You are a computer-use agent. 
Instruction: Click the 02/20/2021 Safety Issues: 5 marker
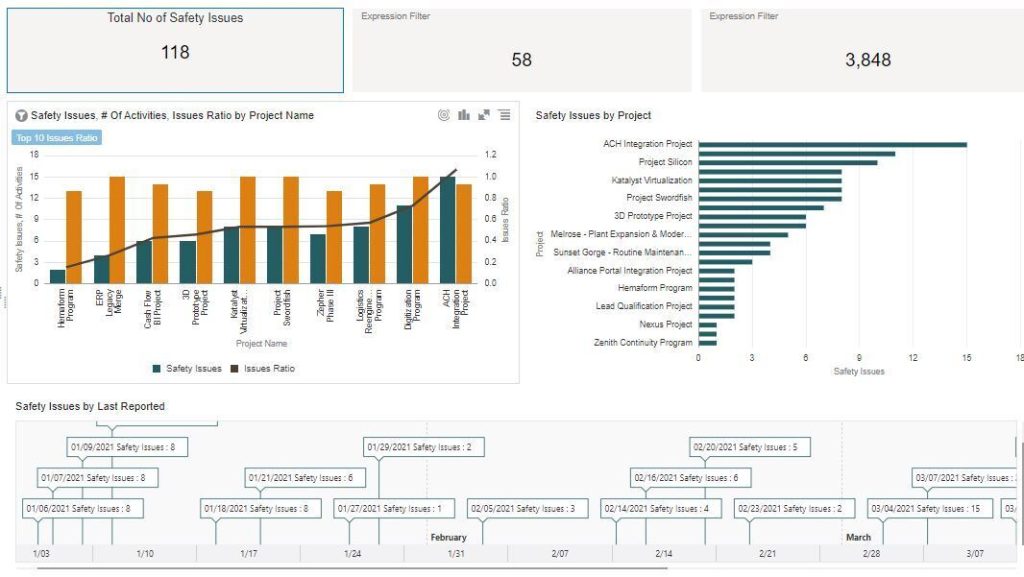coord(750,447)
